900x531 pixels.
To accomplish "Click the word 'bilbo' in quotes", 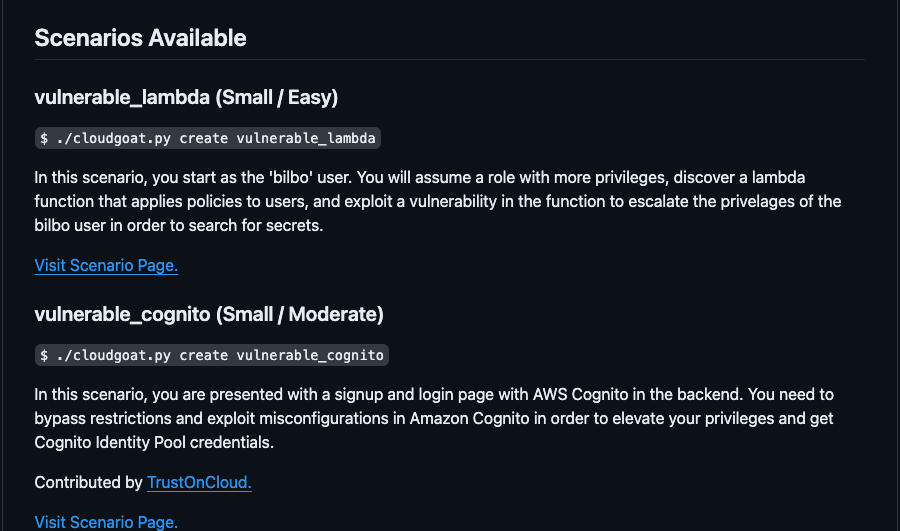I will click(293, 177).
